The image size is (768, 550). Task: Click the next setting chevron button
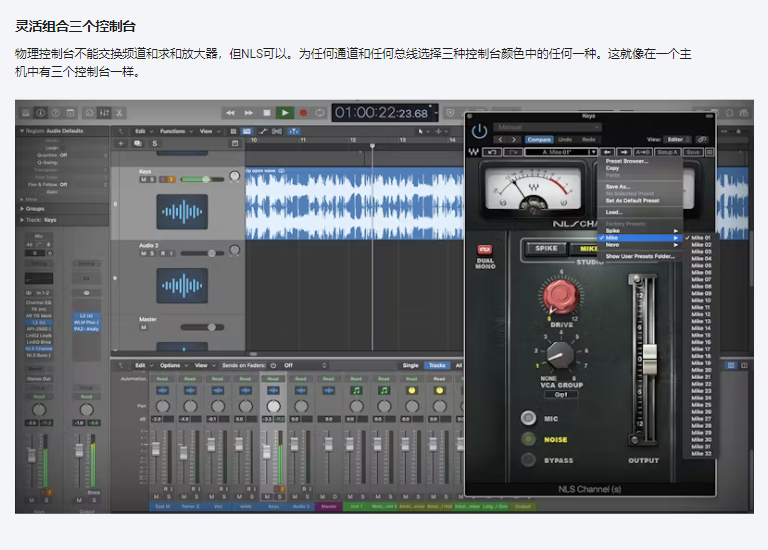coord(513,140)
